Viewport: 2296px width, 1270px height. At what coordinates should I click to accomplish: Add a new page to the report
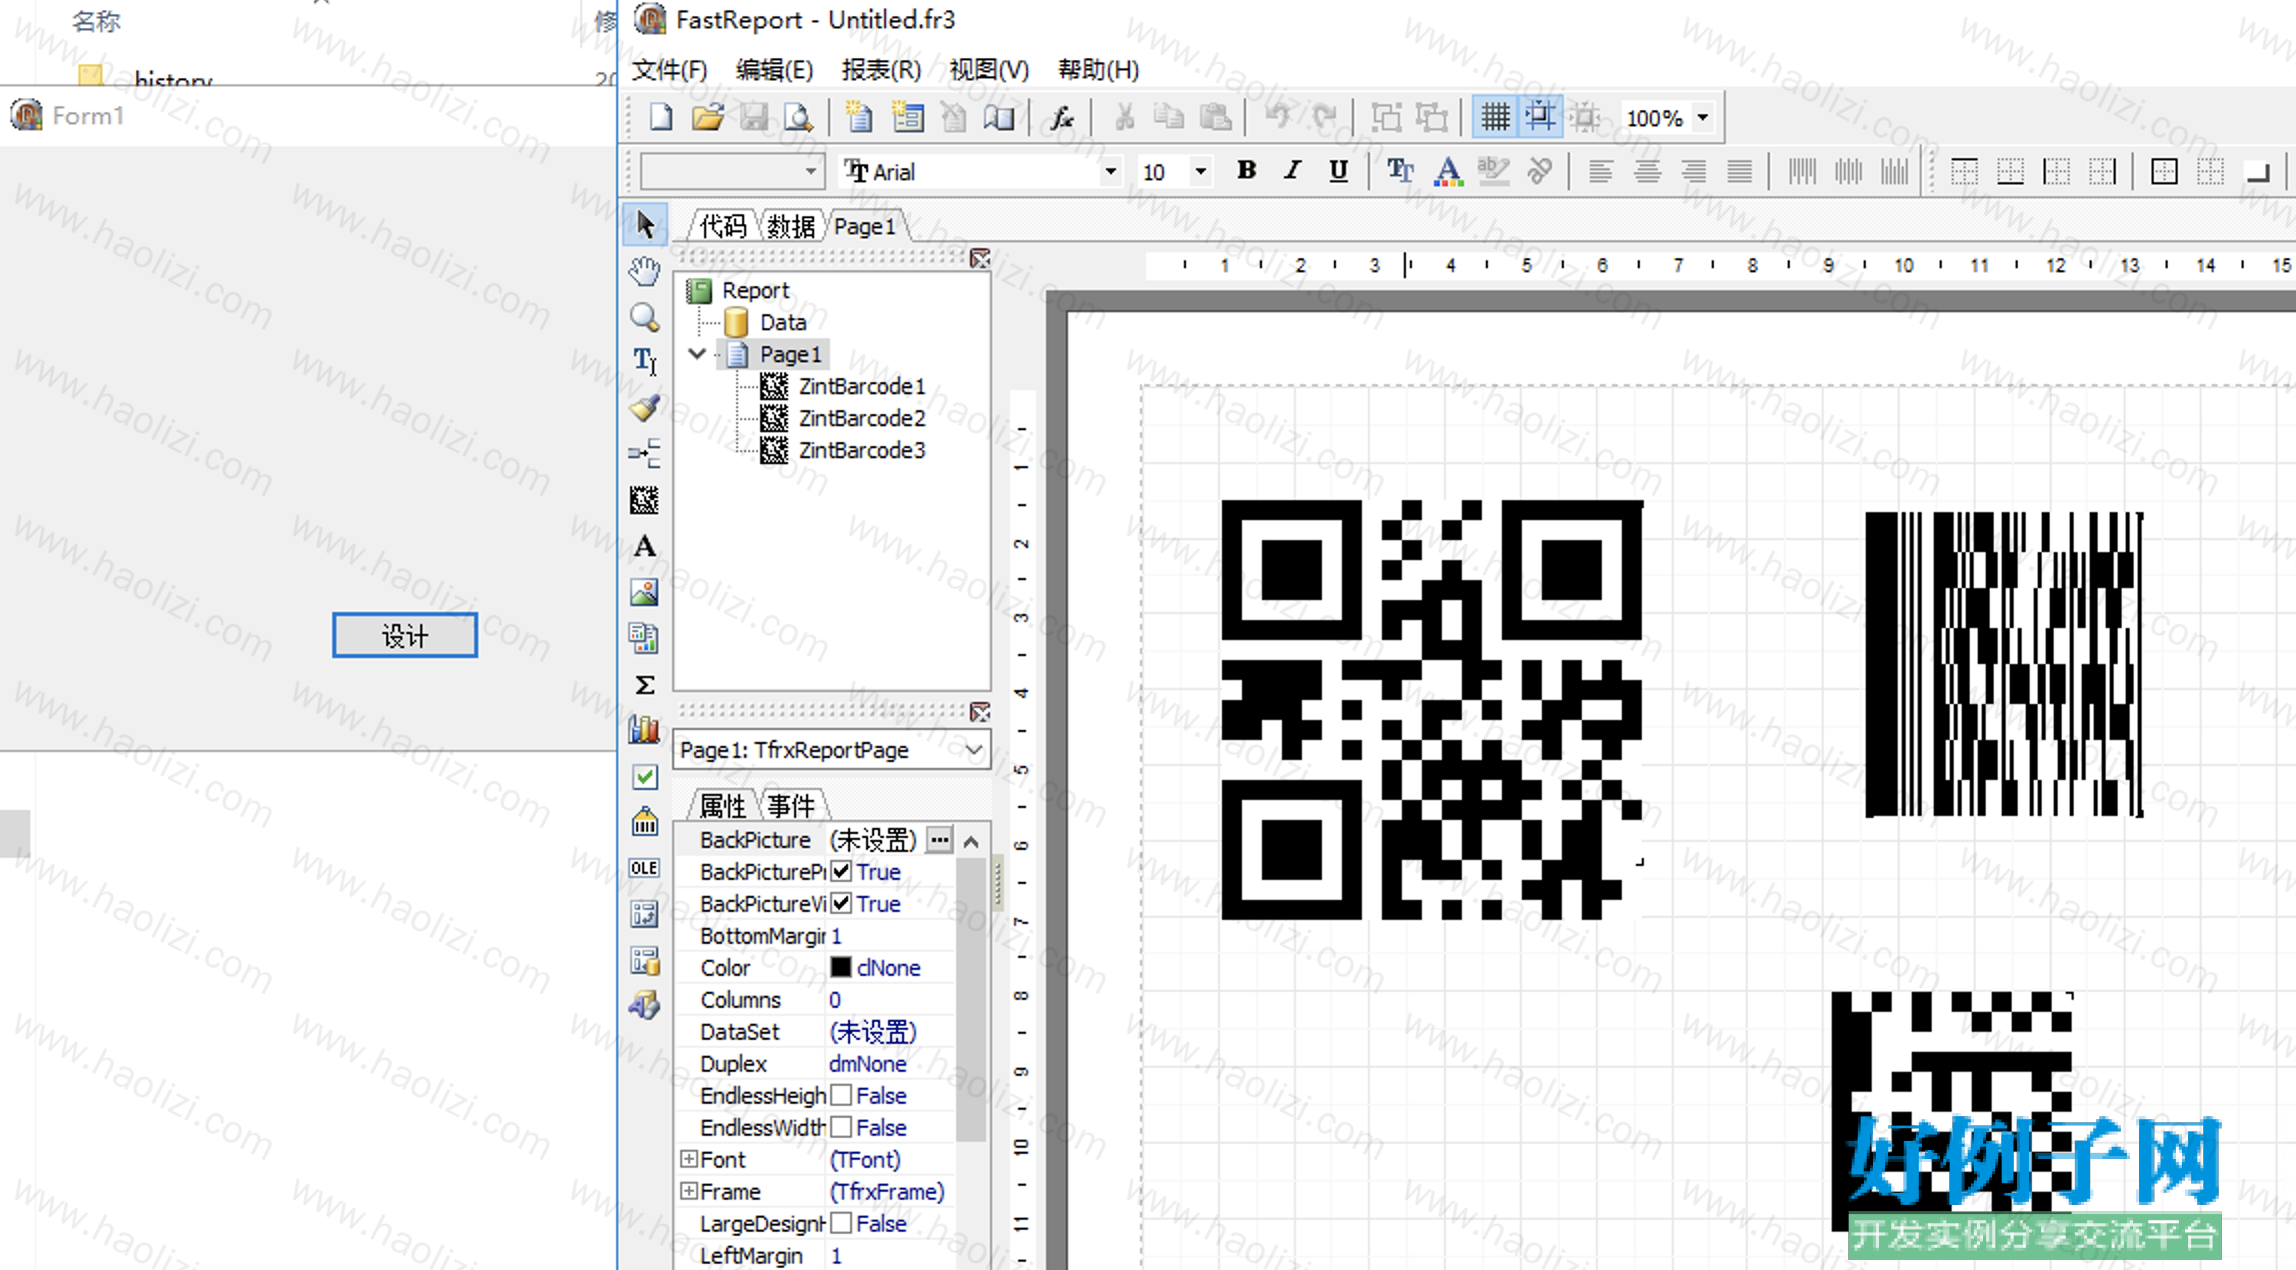[x=859, y=118]
